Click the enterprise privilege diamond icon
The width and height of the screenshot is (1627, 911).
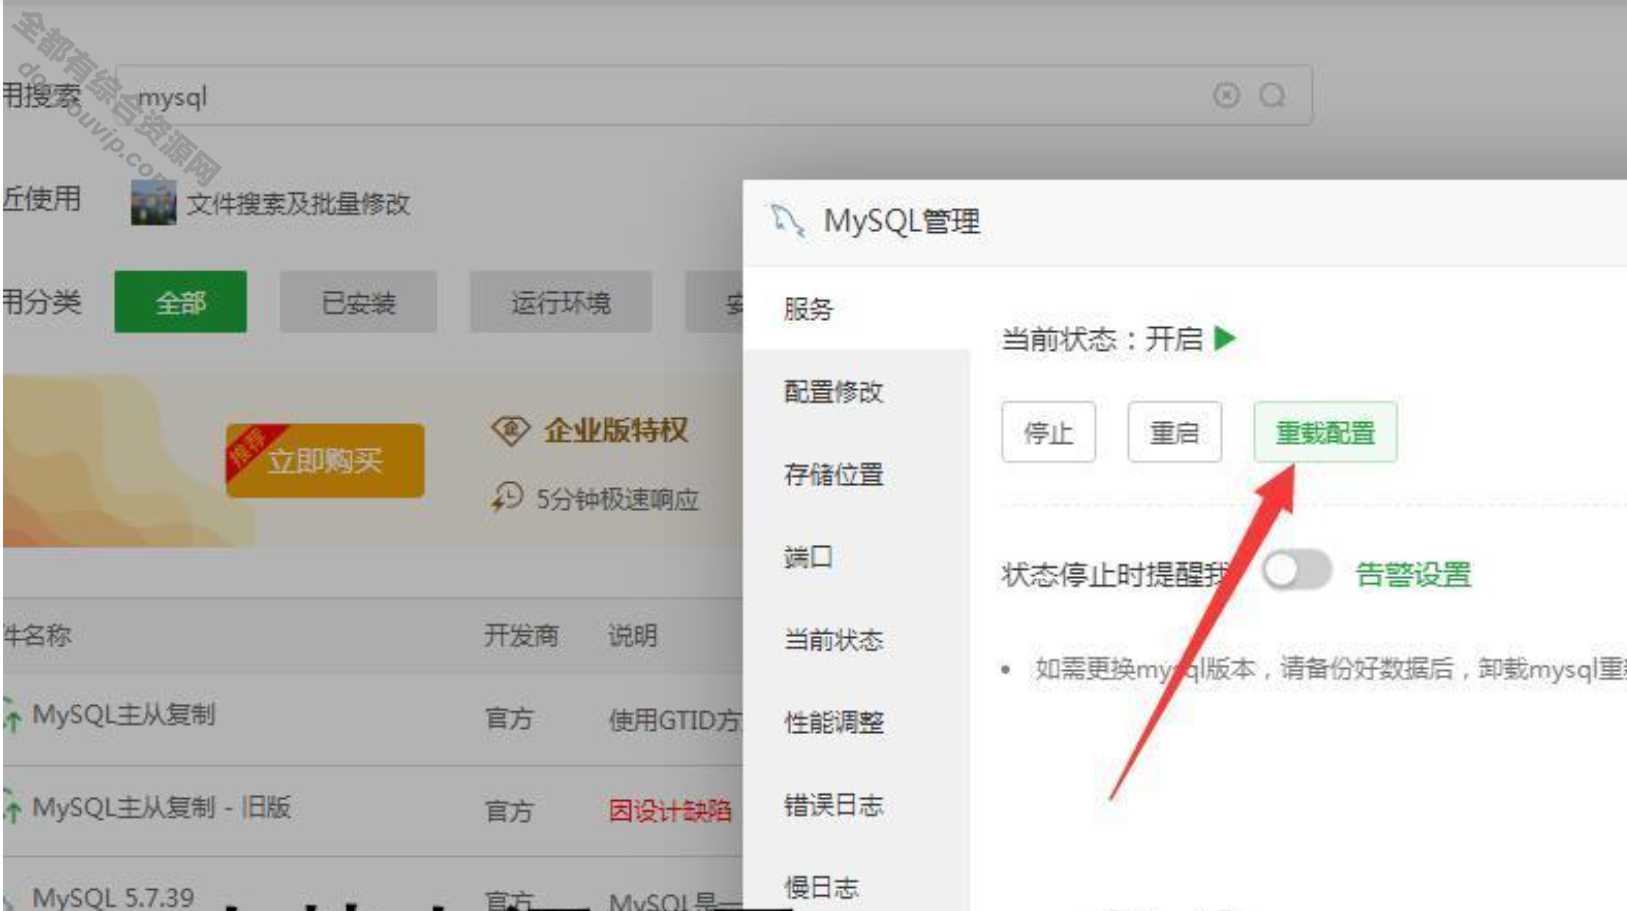click(510, 431)
